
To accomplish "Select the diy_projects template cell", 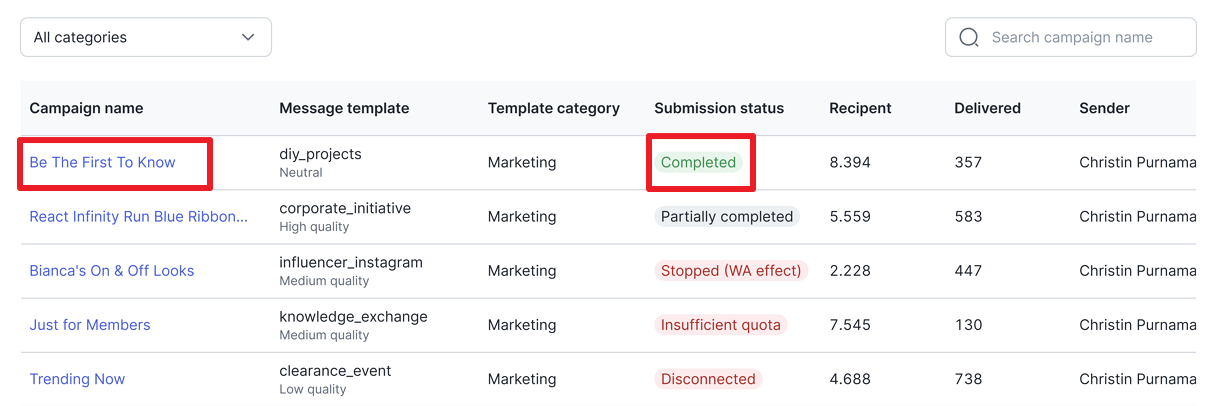I will [x=320, y=162].
